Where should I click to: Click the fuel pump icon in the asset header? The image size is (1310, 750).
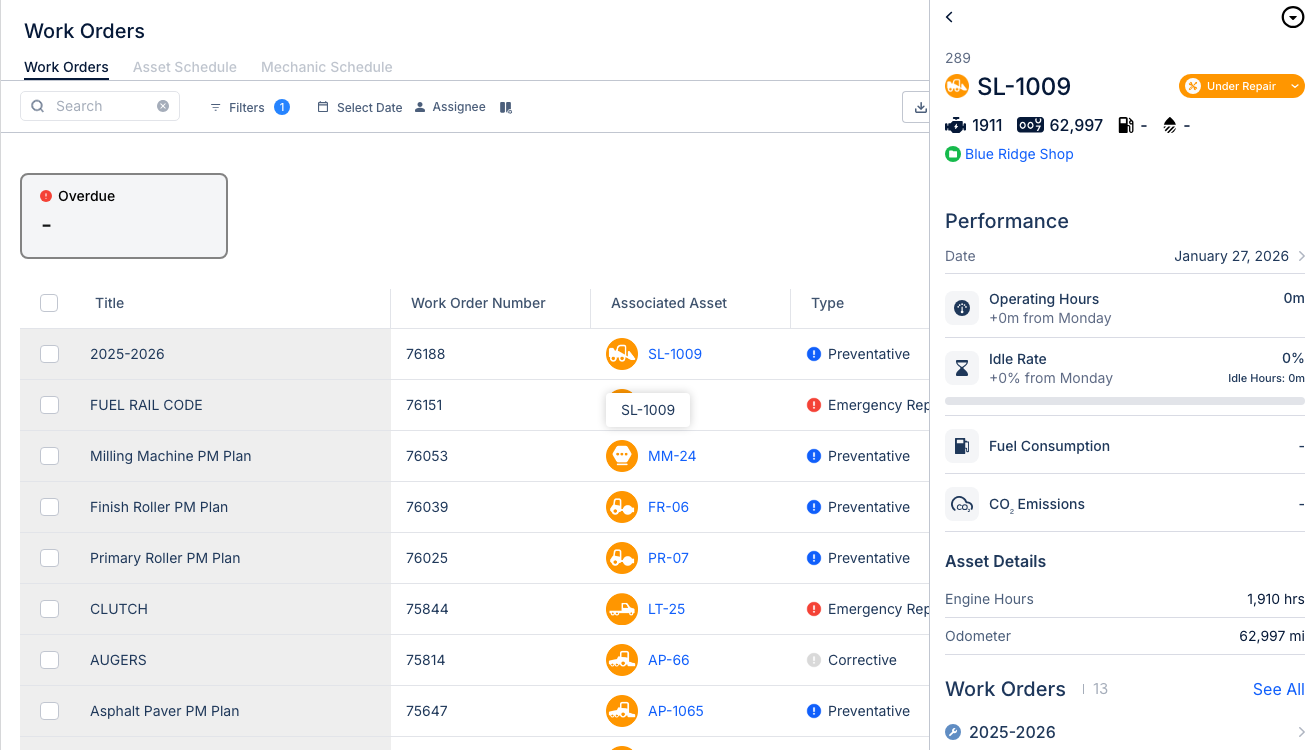pyautogui.click(x=1126, y=125)
